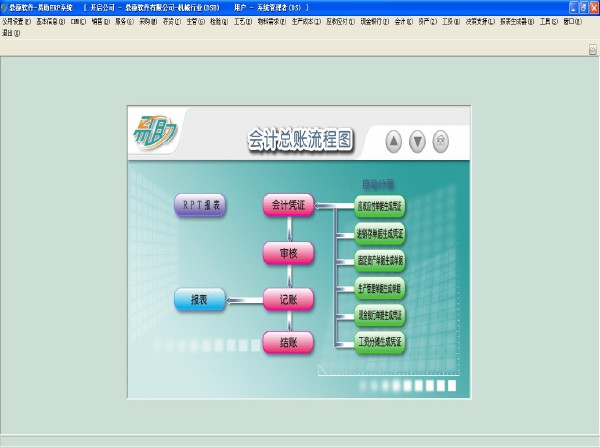Open the CRM menu
The height and width of the screenshot is (447, 600).
(x=78, y=21)
